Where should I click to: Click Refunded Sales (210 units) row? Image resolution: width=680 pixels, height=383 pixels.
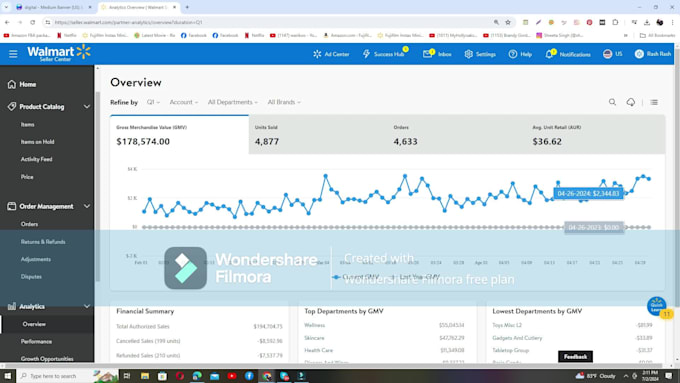click(x=199, y=355)
